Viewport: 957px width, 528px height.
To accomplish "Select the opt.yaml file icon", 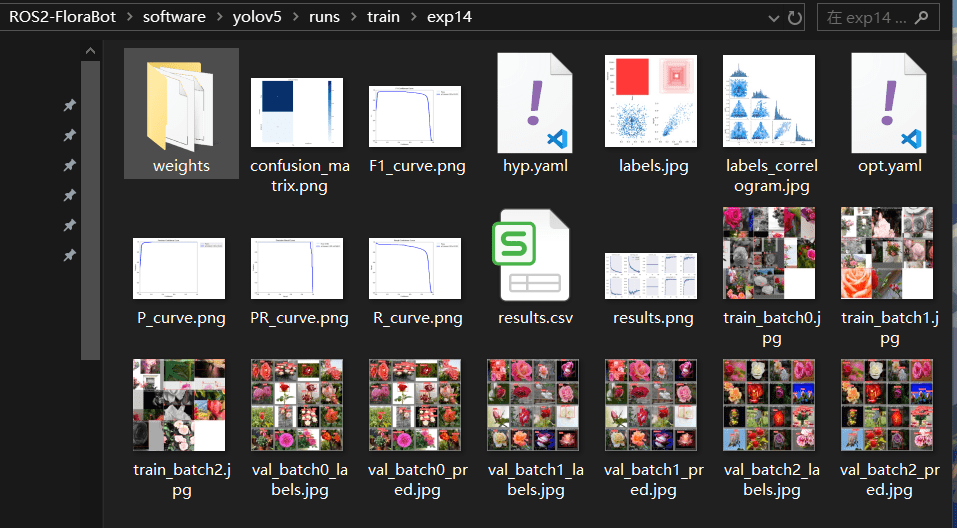I will coord(889,102).
